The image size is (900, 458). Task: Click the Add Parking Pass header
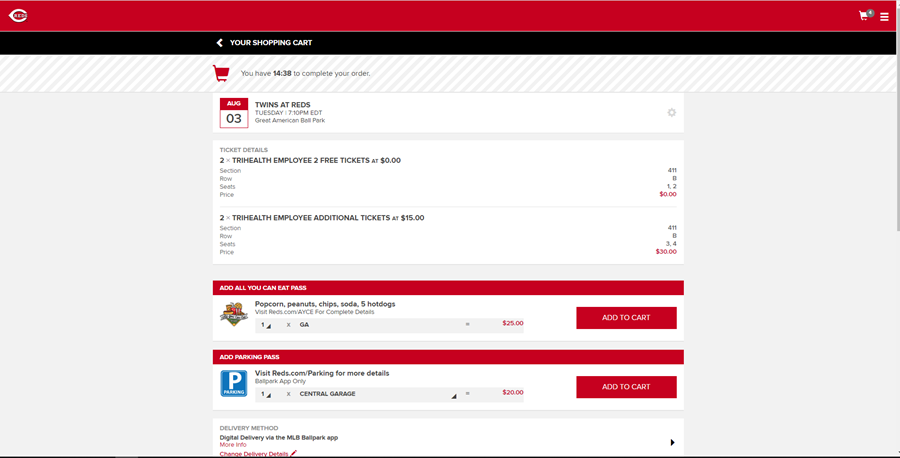pos(448,357)
